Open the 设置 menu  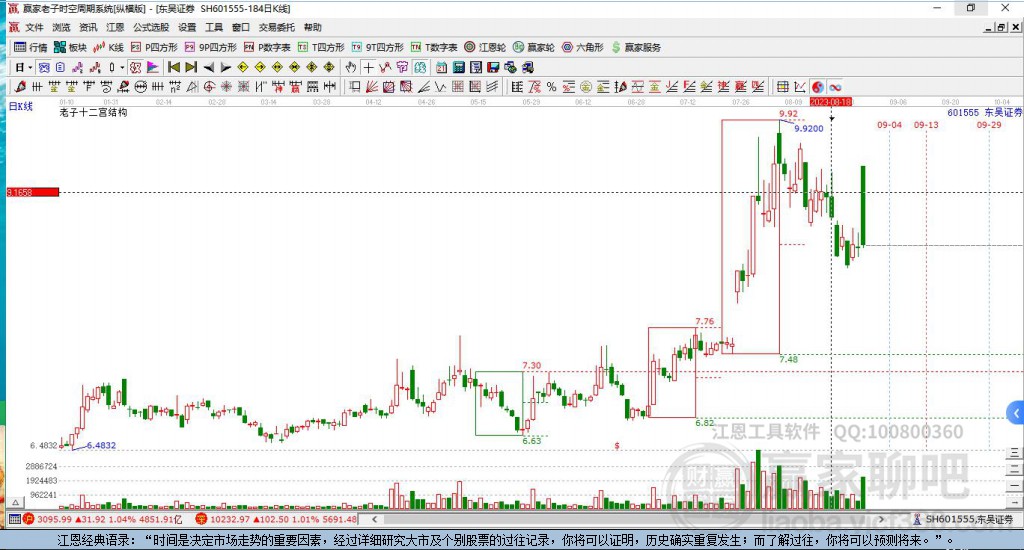[187, 27]
